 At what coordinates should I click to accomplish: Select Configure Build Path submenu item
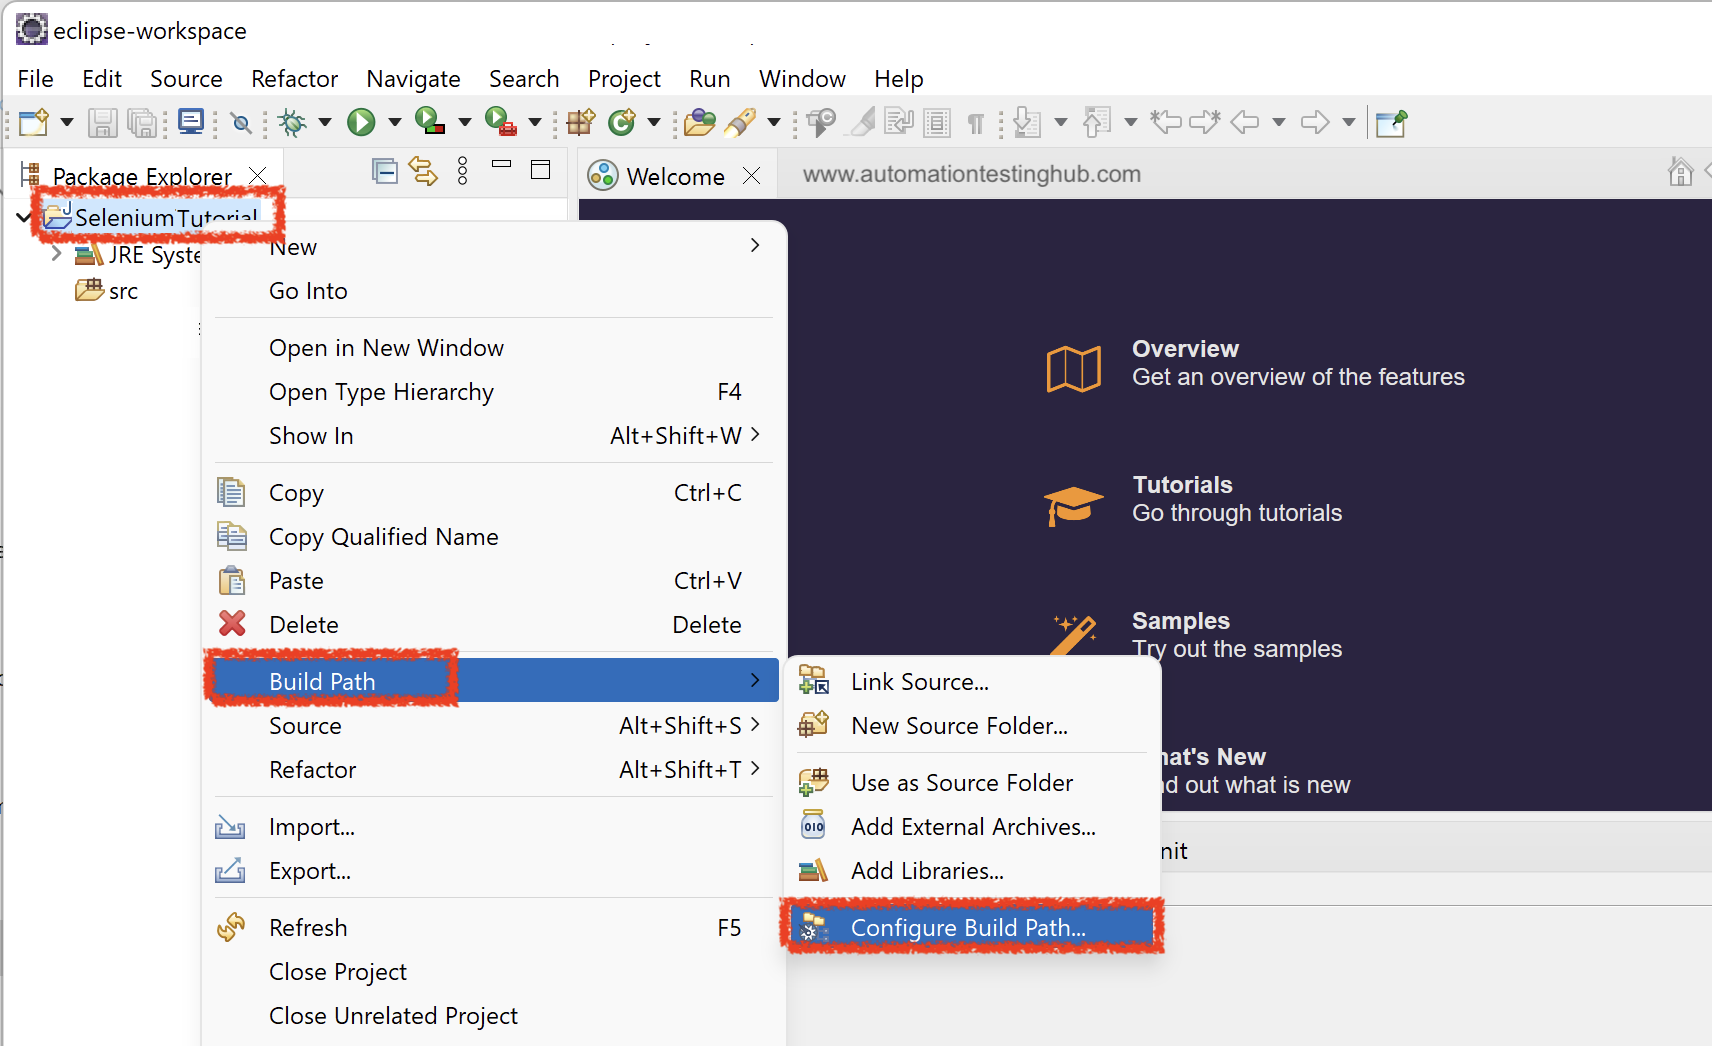(972, 927)
